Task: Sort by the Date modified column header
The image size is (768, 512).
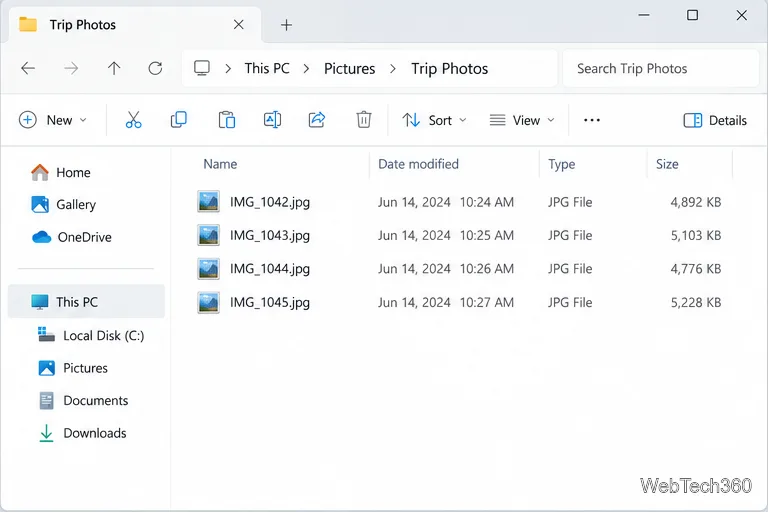Action: pos(418,164)
